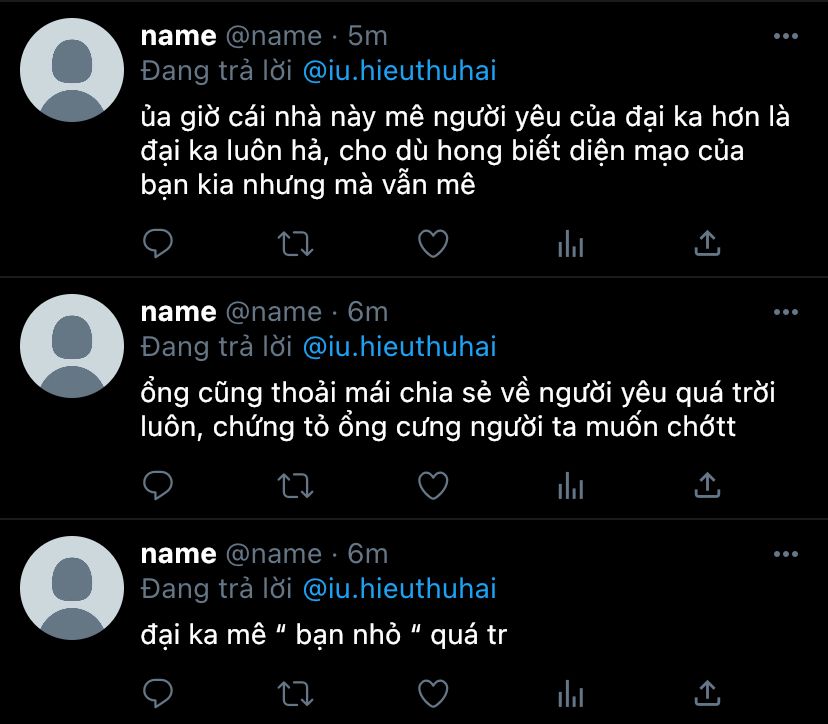
Task: Open the name author of the first tweet
Action: tap(178, 36)
